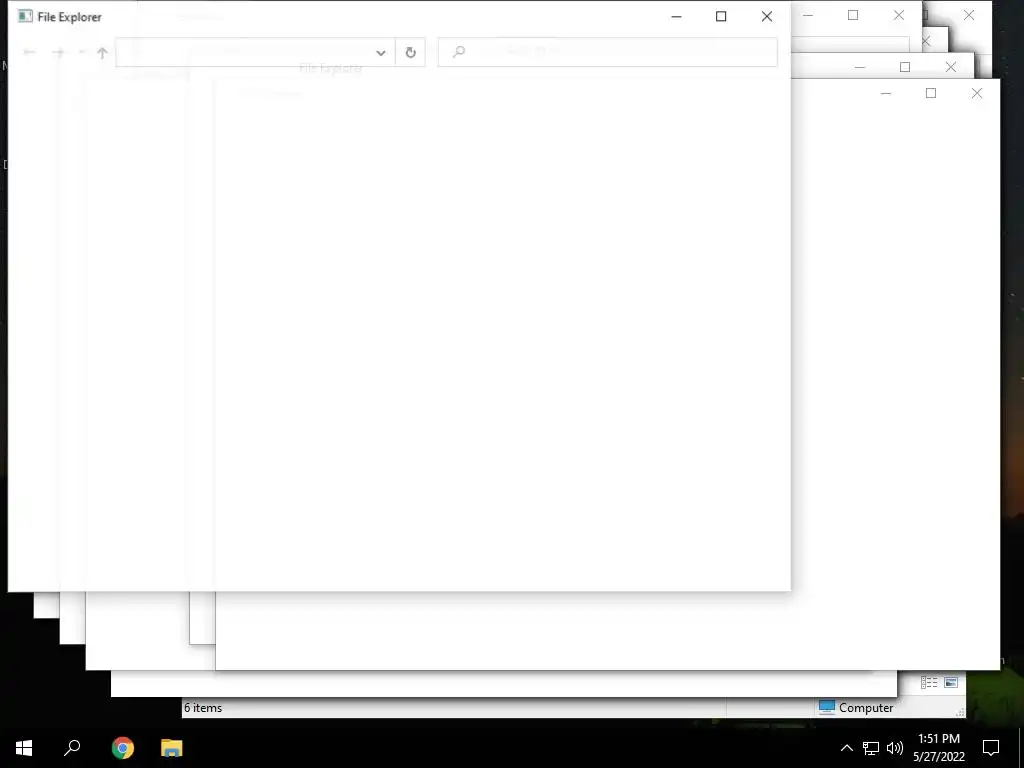Switch to details view in back window
Screen dimensions: 1024x768
(929, 682)
